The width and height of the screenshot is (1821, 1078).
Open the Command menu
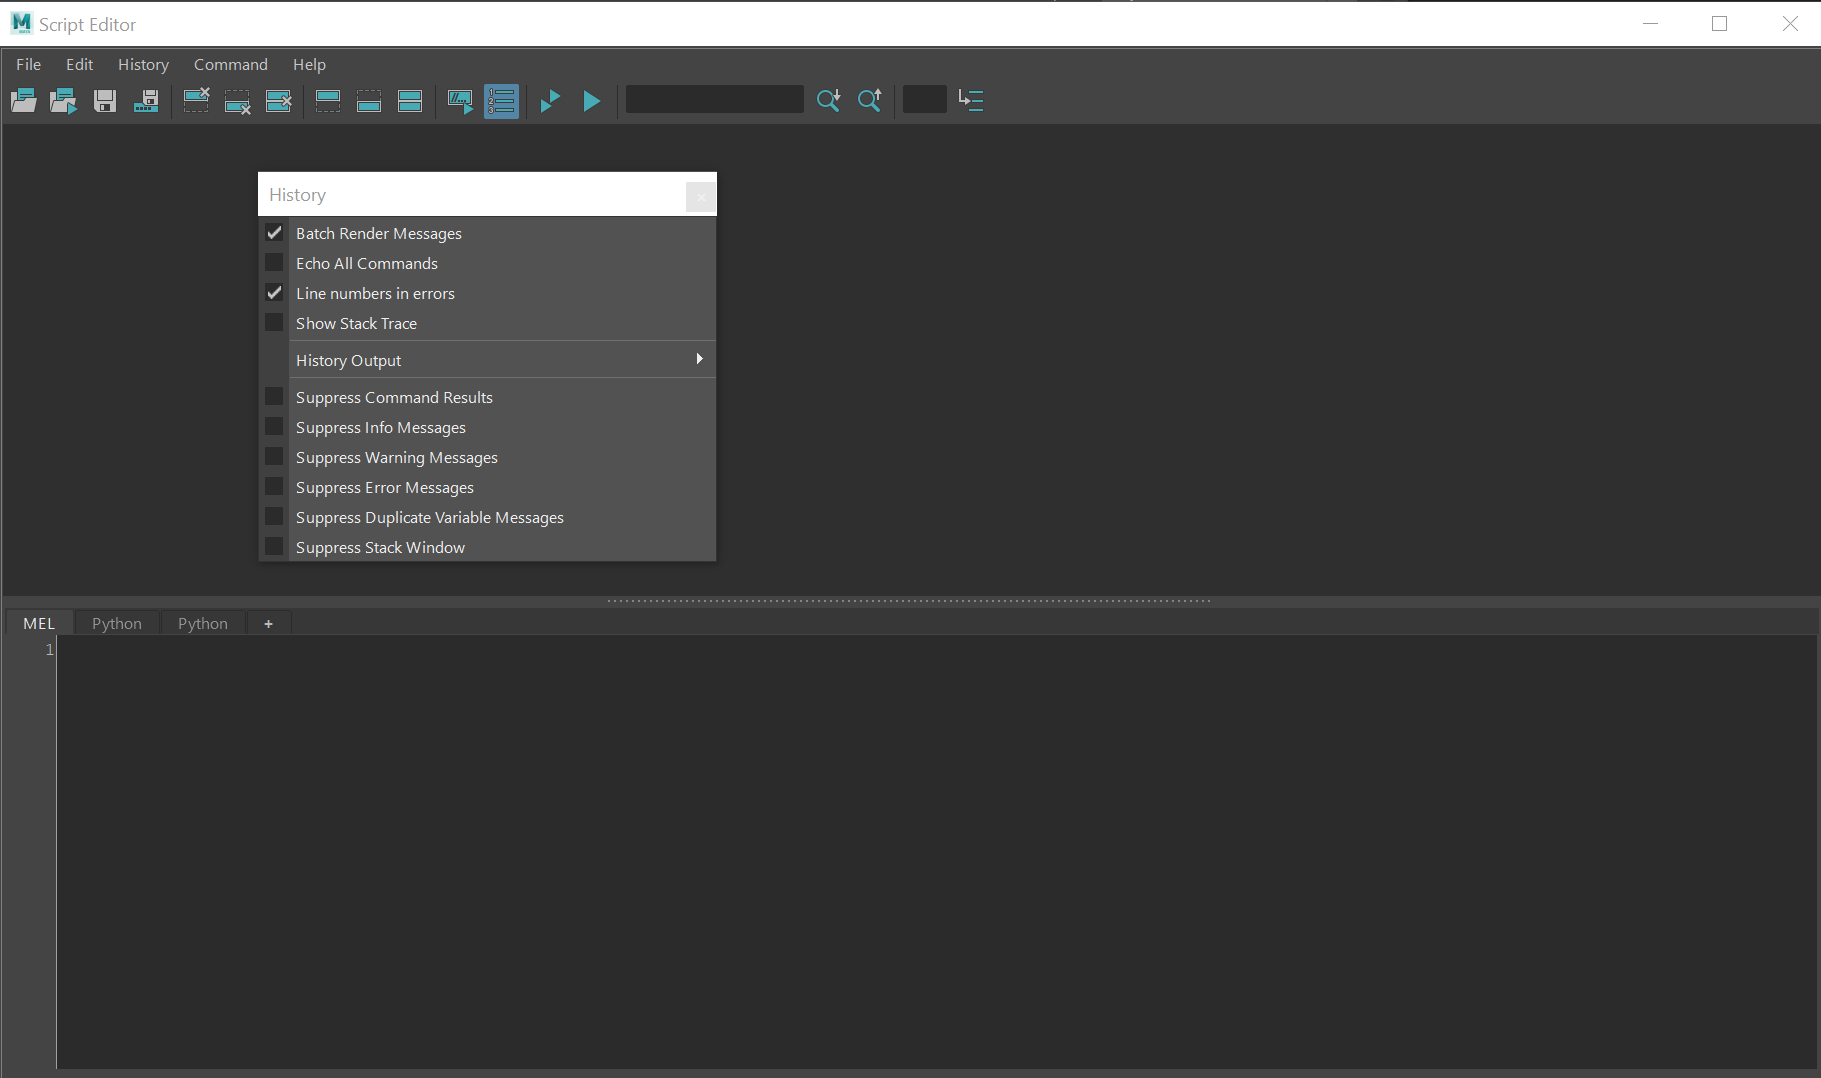click(230, 64)
